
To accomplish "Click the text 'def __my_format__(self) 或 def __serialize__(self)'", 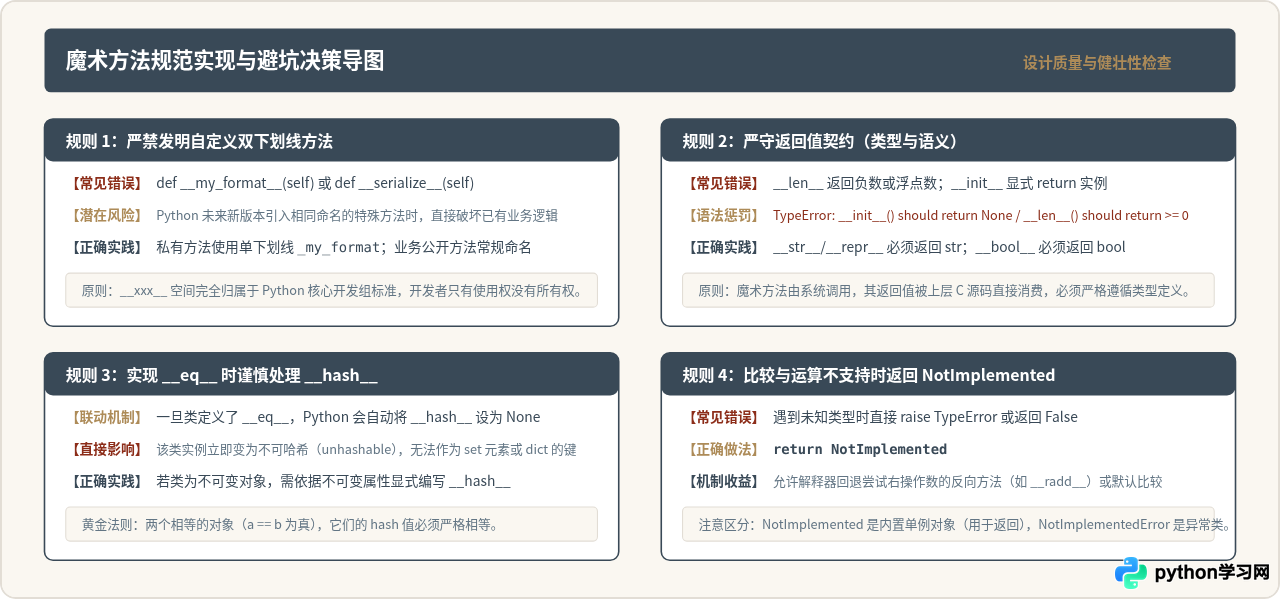I will 315,183.
